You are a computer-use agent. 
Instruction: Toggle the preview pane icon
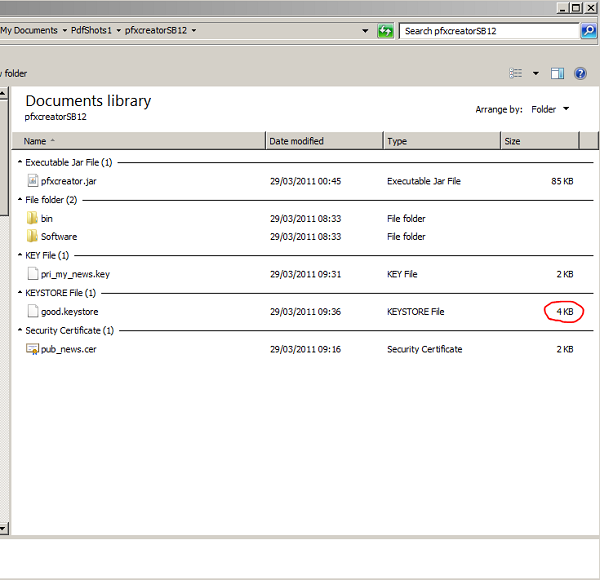557,73
